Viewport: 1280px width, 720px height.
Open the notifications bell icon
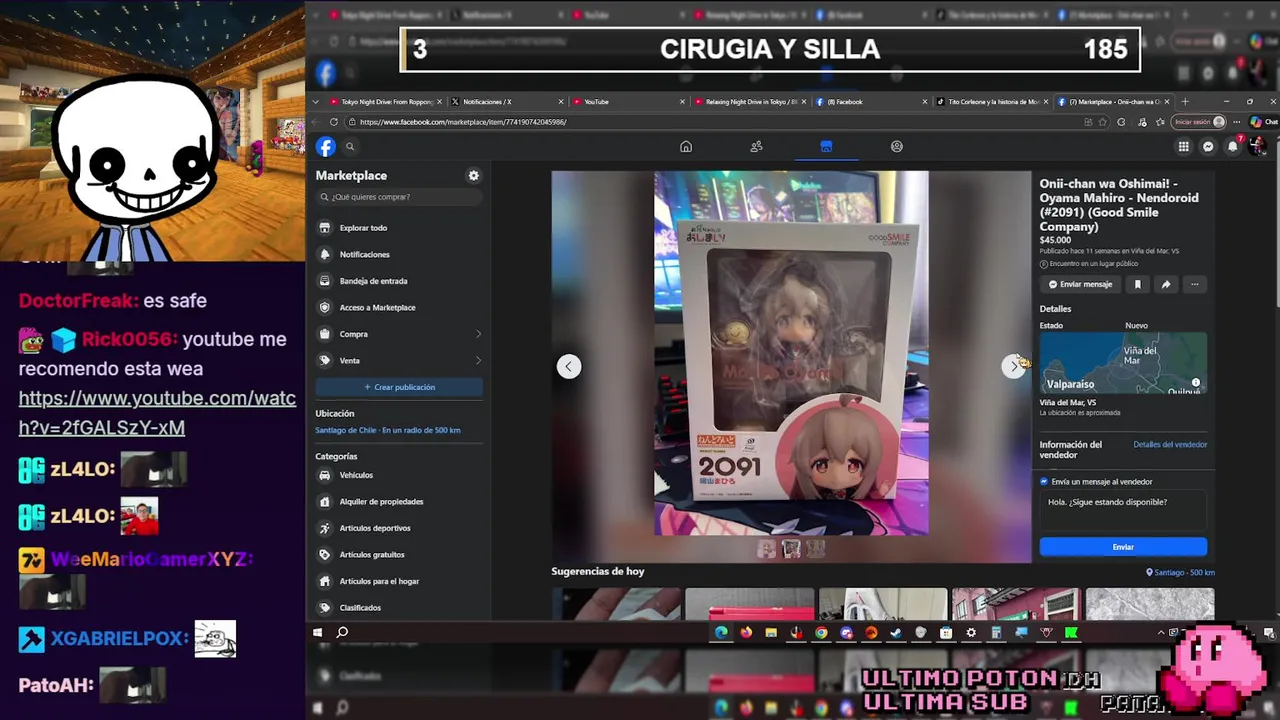(x=1233, y=147)
